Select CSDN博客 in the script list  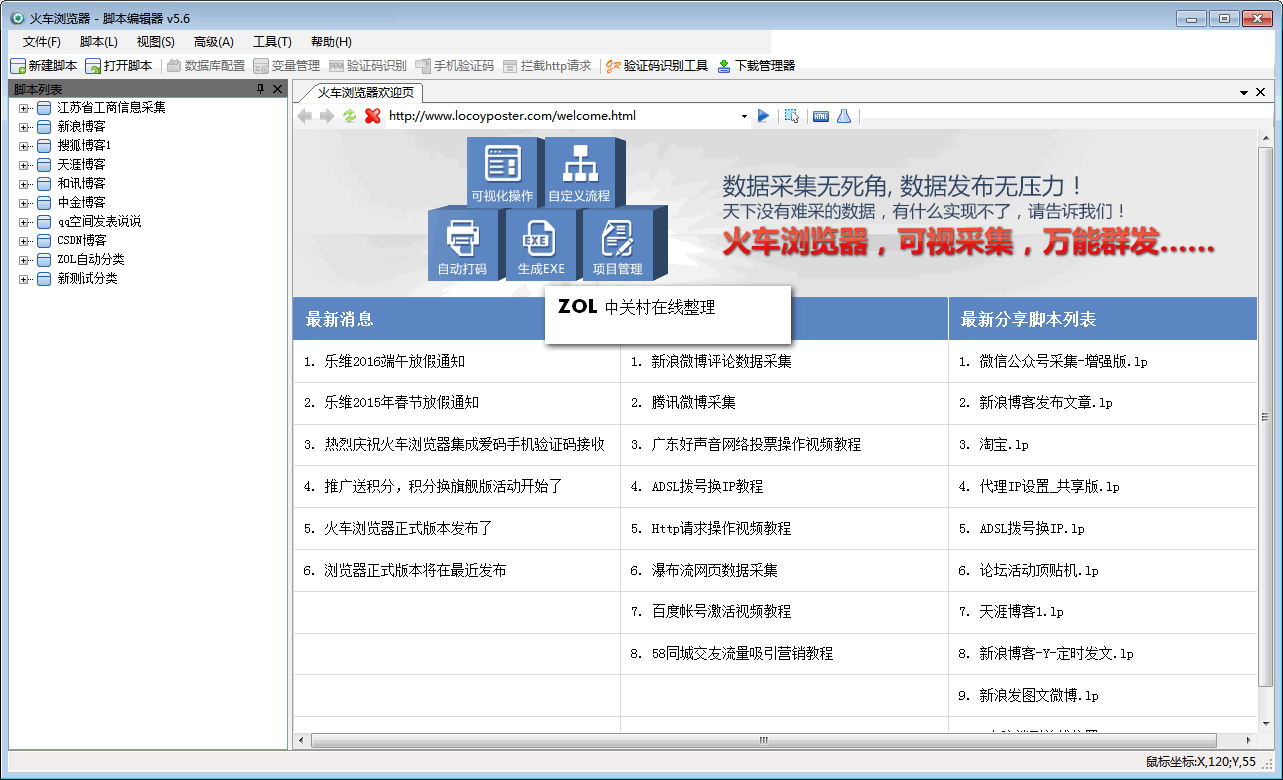point(82,241)
